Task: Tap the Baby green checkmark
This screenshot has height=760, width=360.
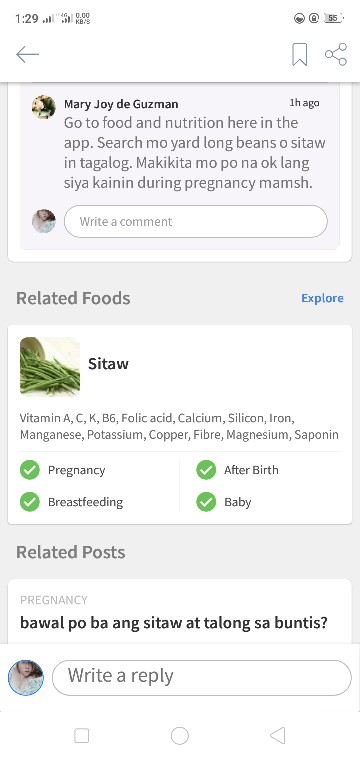Action: [x=206, y=502]
